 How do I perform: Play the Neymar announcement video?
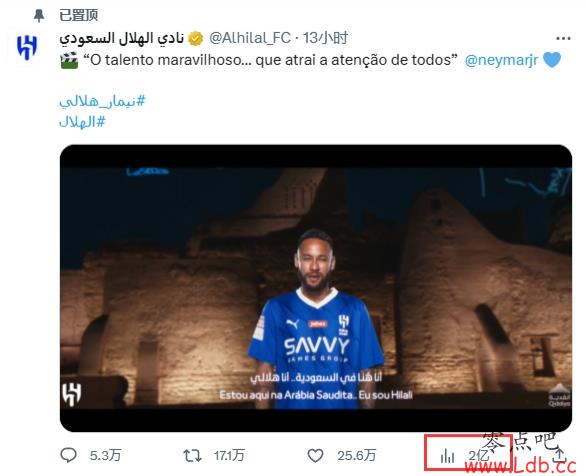coord(316,288)
